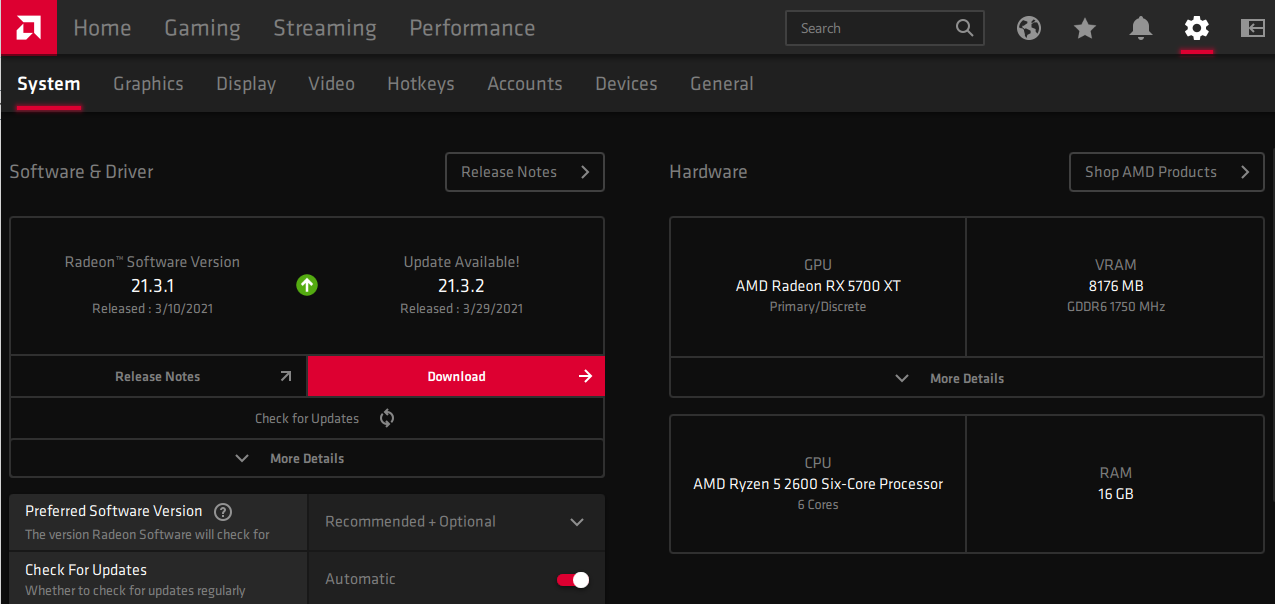Click the Preferred Software Version help icon
This screenshot has height=604, width=1275.
coord(224,512)
